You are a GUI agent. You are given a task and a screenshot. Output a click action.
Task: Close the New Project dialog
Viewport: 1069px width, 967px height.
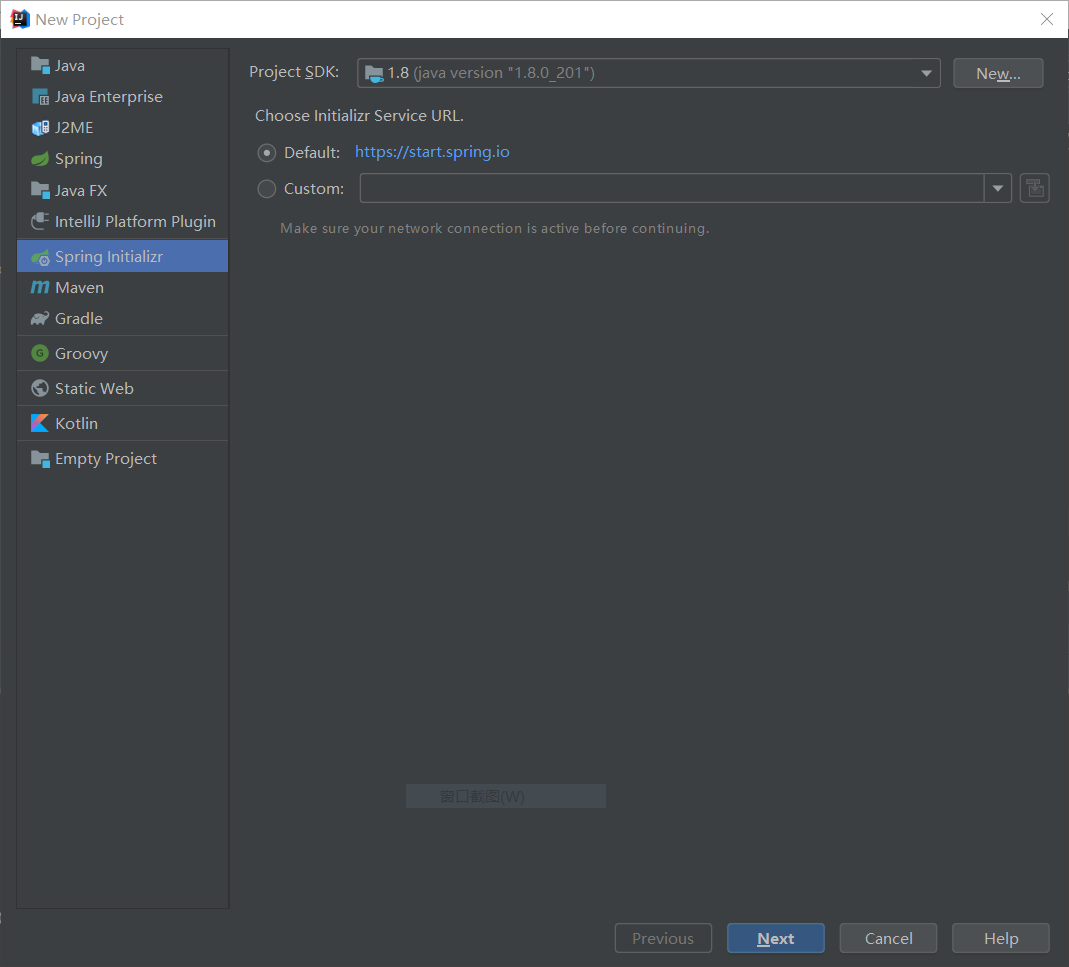[1047, 19]
